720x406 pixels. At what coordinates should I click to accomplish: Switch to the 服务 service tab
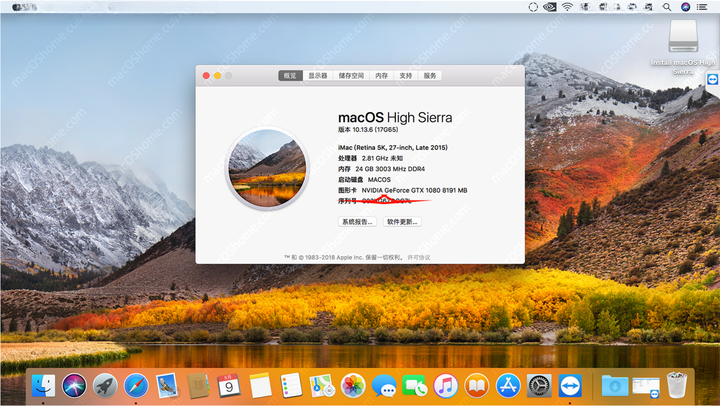[x=430, y=75]
